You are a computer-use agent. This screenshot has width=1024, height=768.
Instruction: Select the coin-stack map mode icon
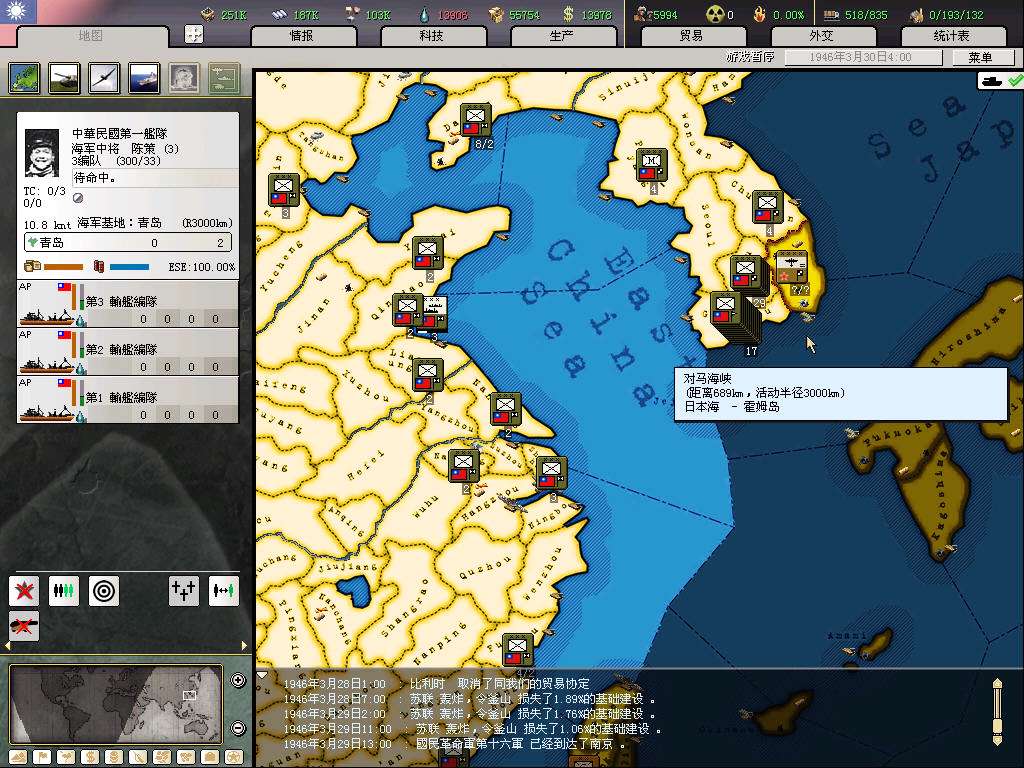(114, 758)
